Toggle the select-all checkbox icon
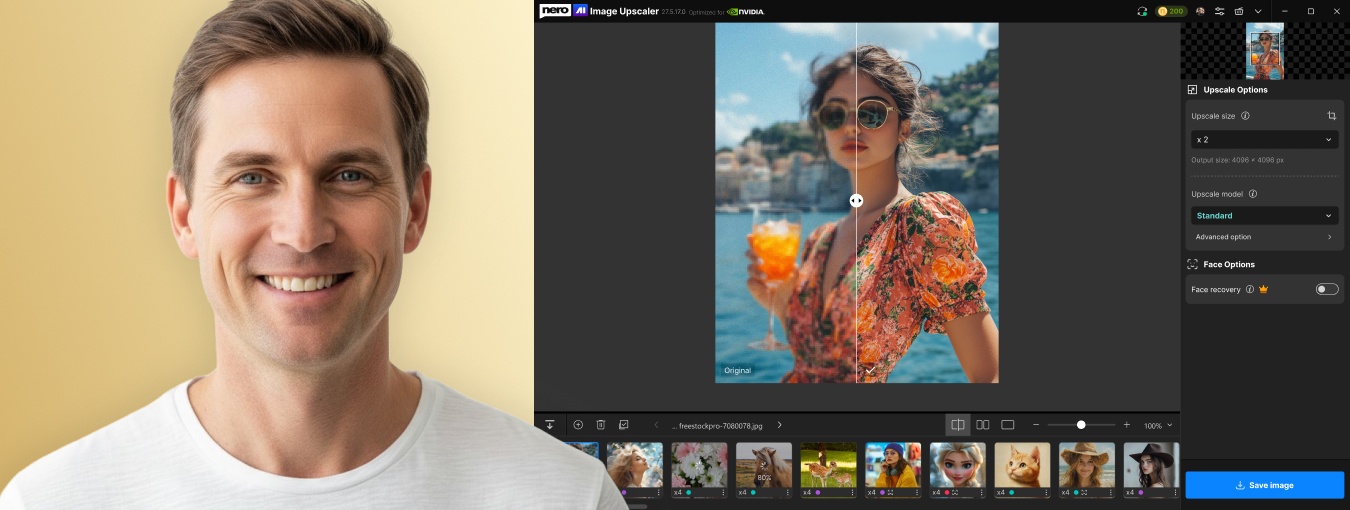 [624, 425]
